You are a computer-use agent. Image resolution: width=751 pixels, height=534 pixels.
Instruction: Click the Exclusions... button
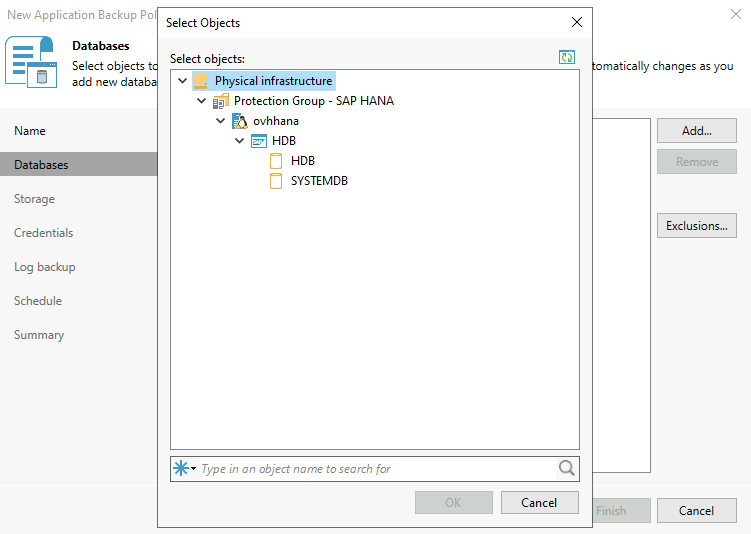[x=696, y=226]
